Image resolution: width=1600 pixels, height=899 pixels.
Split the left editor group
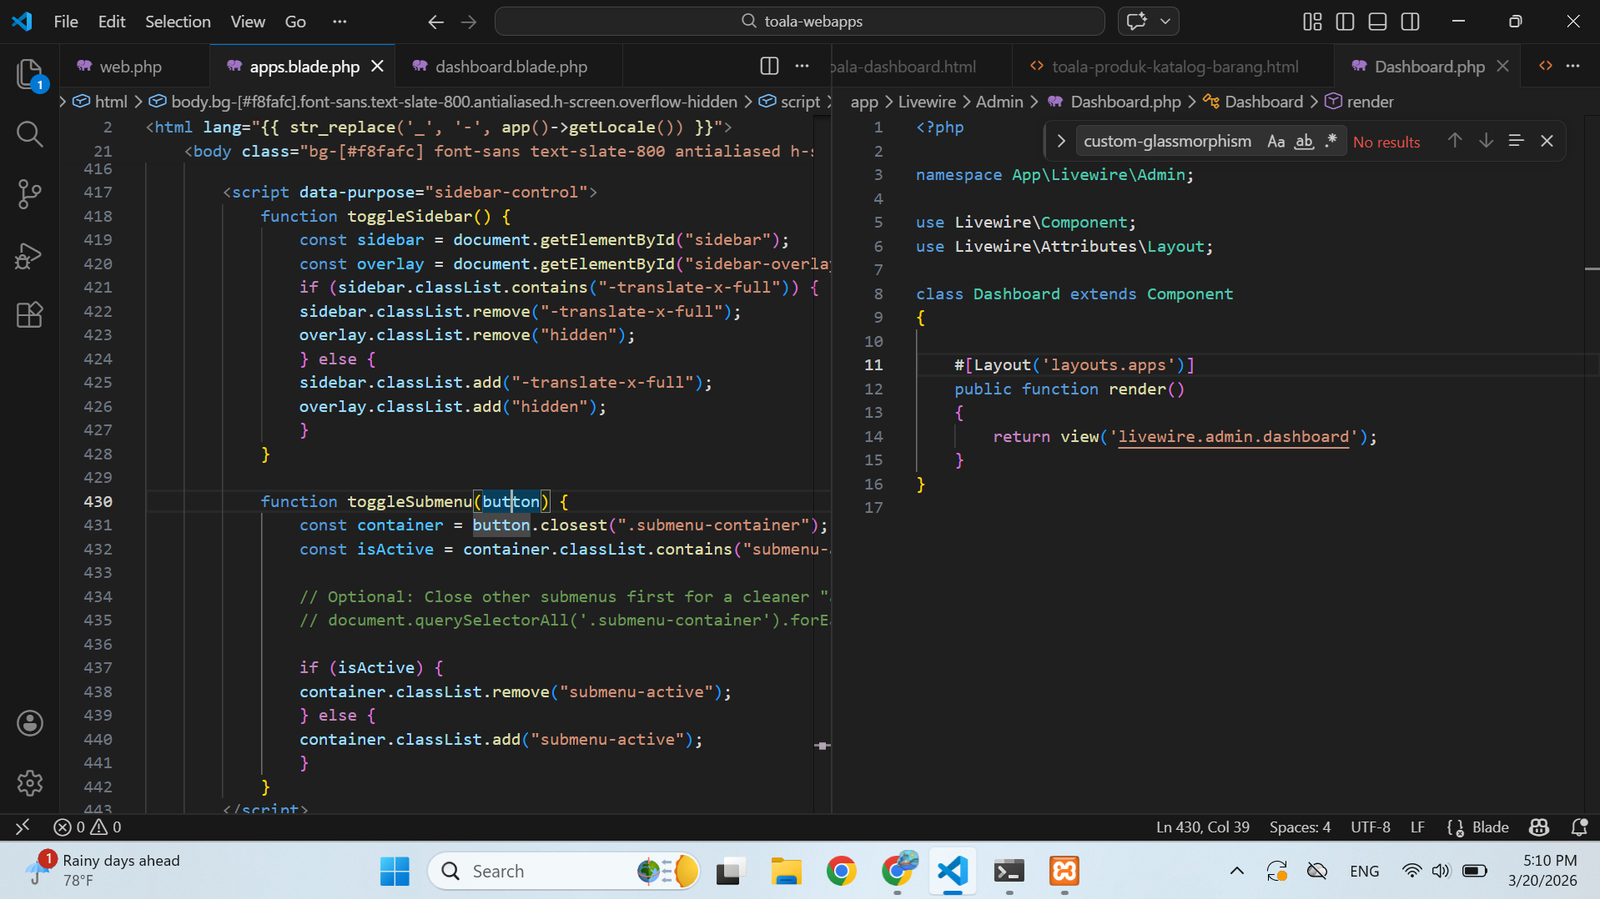769,66
